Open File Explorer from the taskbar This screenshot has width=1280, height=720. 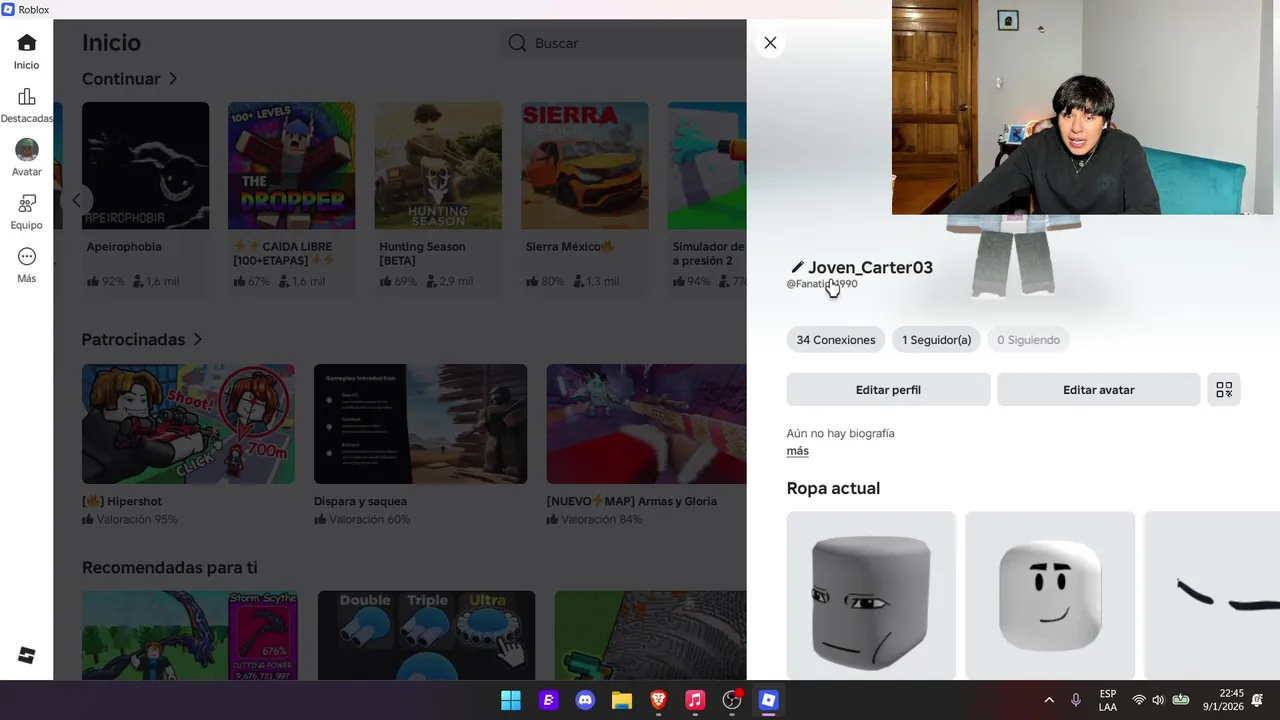pyautogui.click(x=622, y=700)
